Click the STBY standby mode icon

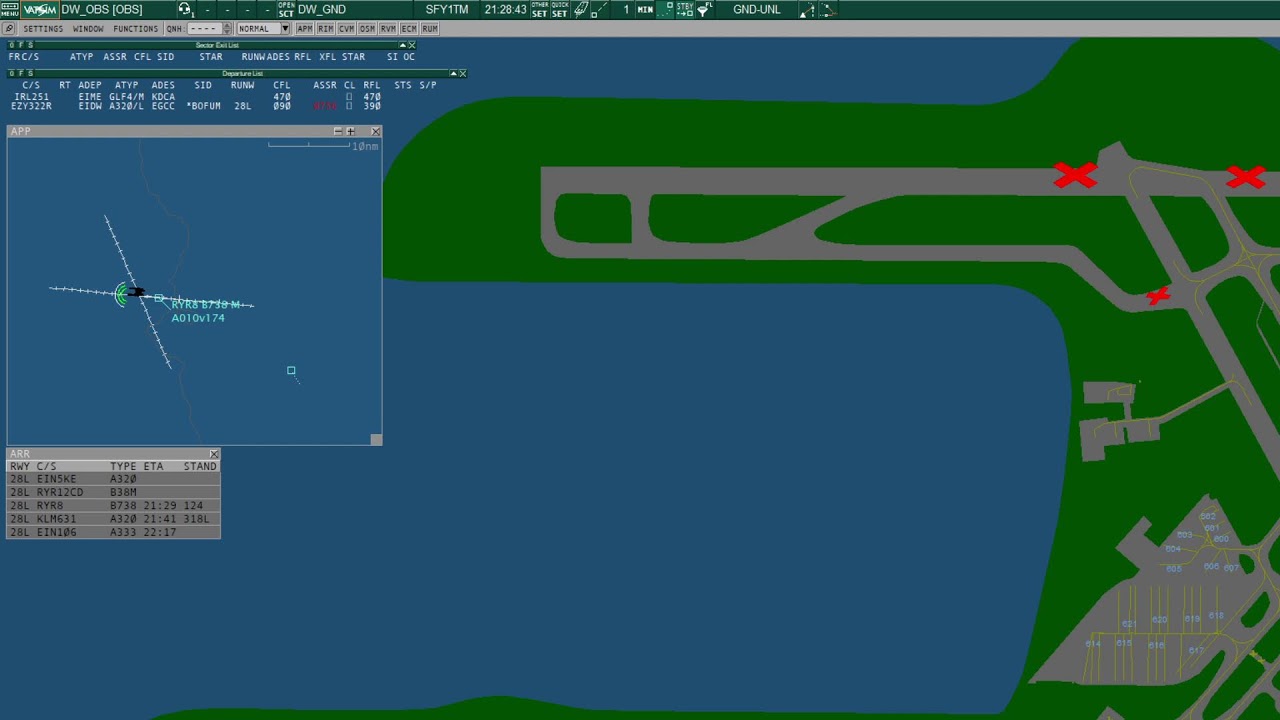(685, 10)
